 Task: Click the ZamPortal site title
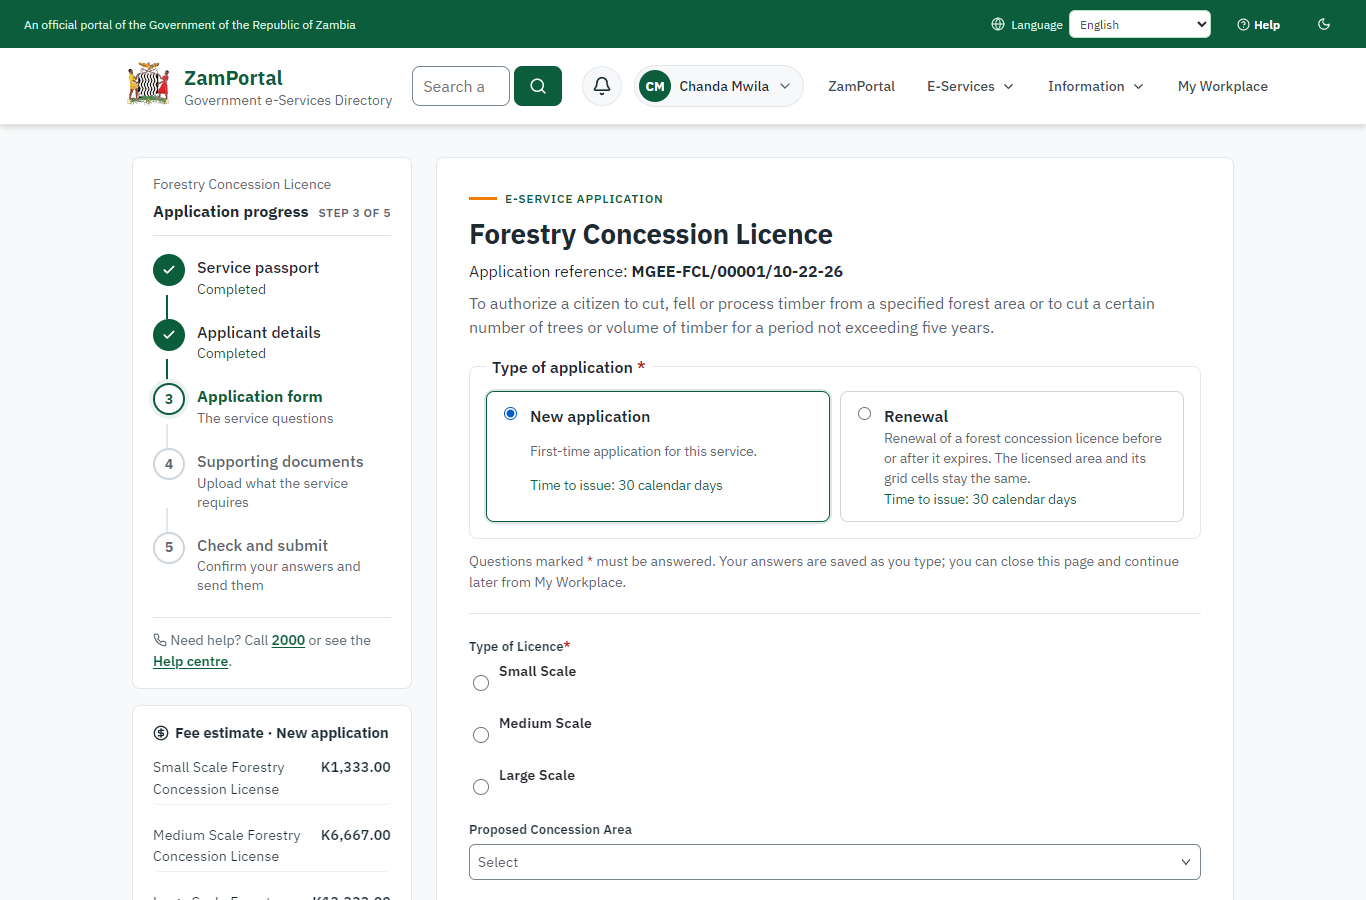click(x=233, y=78)
